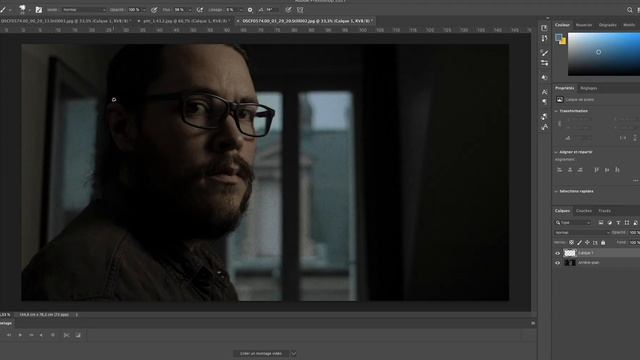Viewport: 640px width, 360px height.
Task: Open the History panel icon in the dock
Action: [544, 28]
